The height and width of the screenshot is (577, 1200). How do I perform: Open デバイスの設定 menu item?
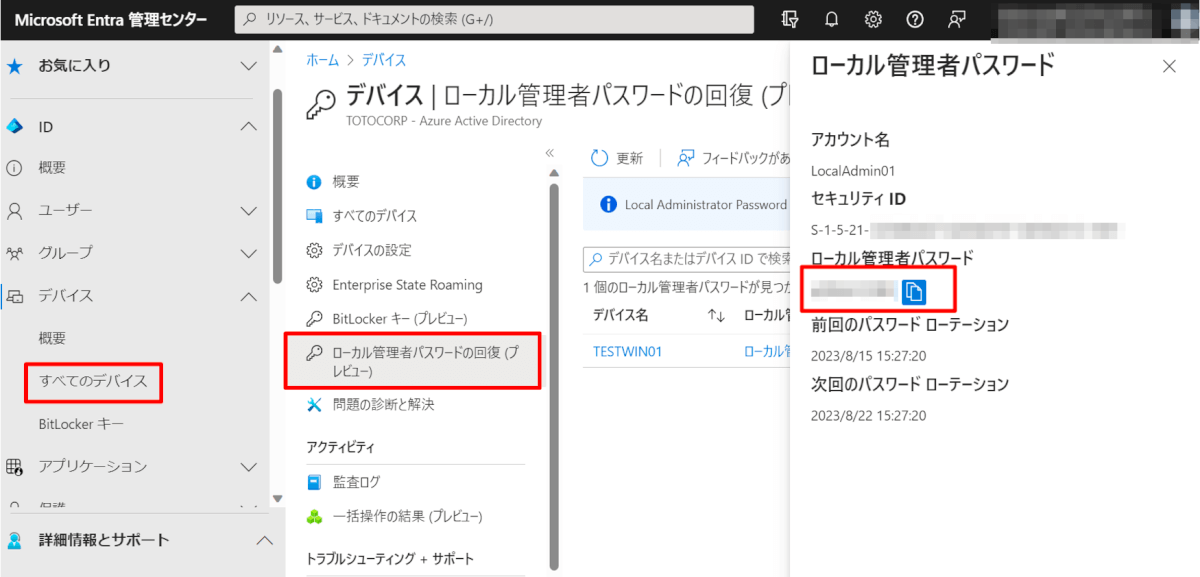tap(372, 250)
